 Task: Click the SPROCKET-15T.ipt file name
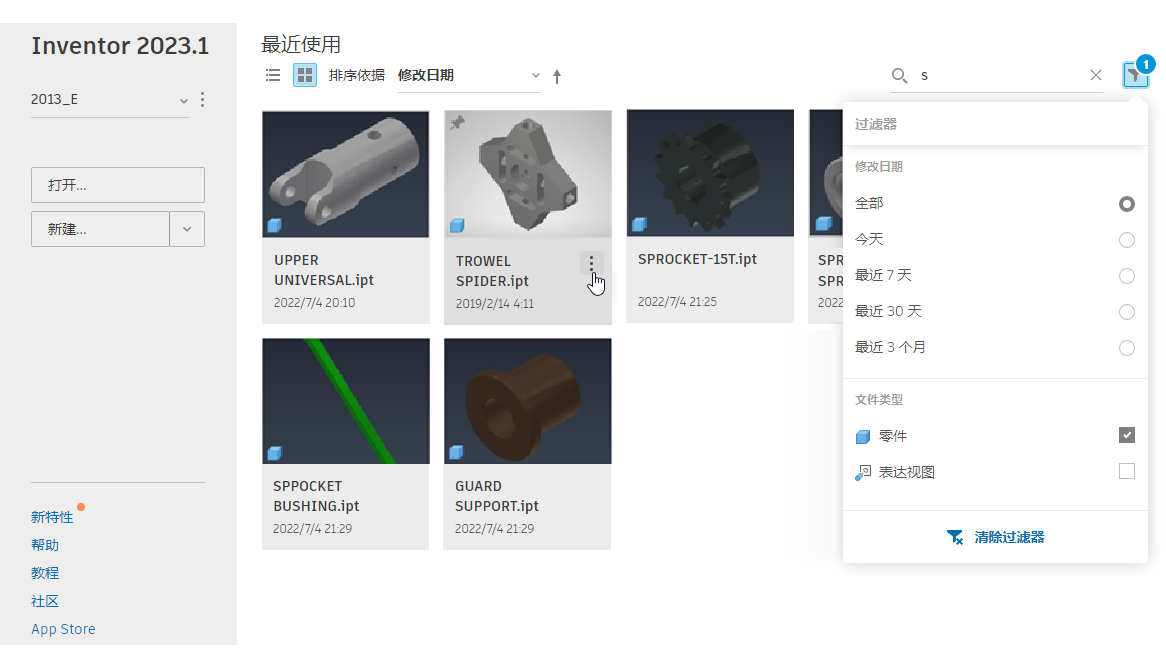(698, 259)
